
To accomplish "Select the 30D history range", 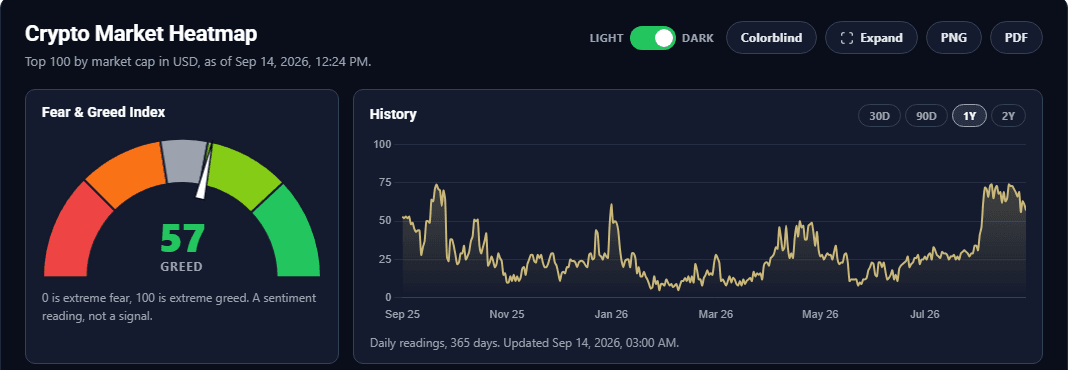I will tap(880, 116).
